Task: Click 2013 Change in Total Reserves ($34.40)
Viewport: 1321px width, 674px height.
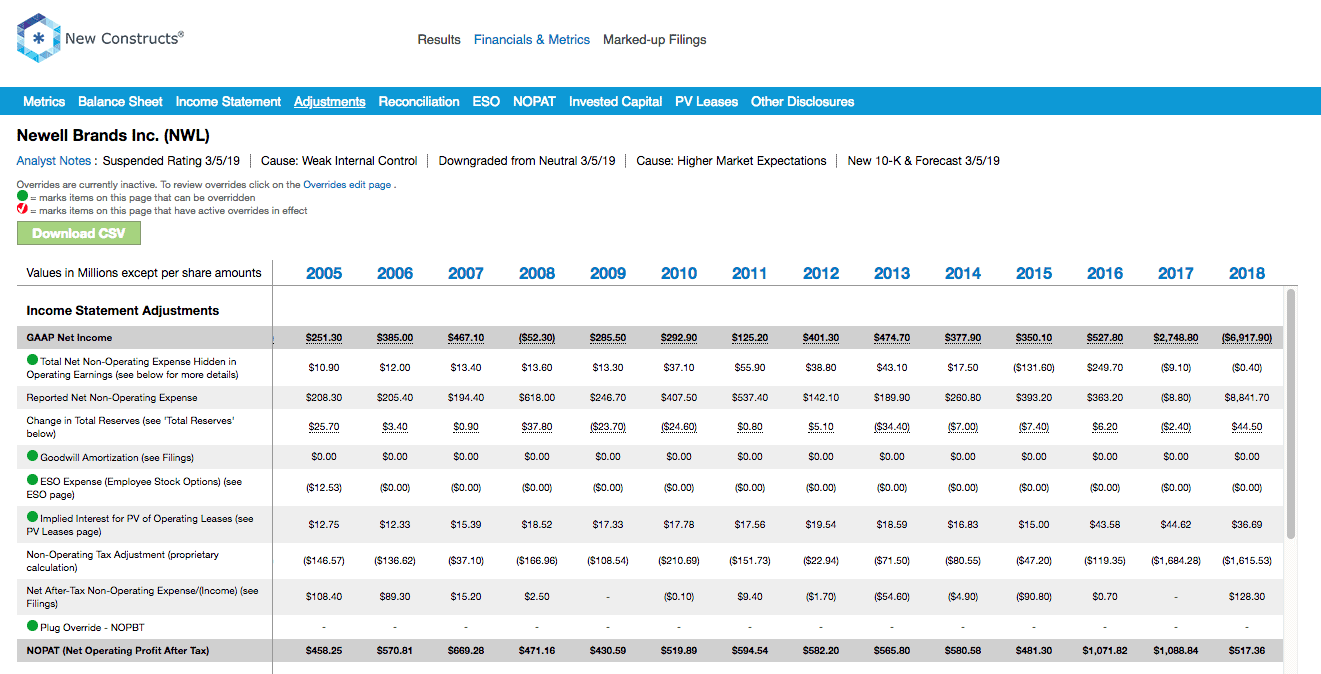Action: [892, 427]
